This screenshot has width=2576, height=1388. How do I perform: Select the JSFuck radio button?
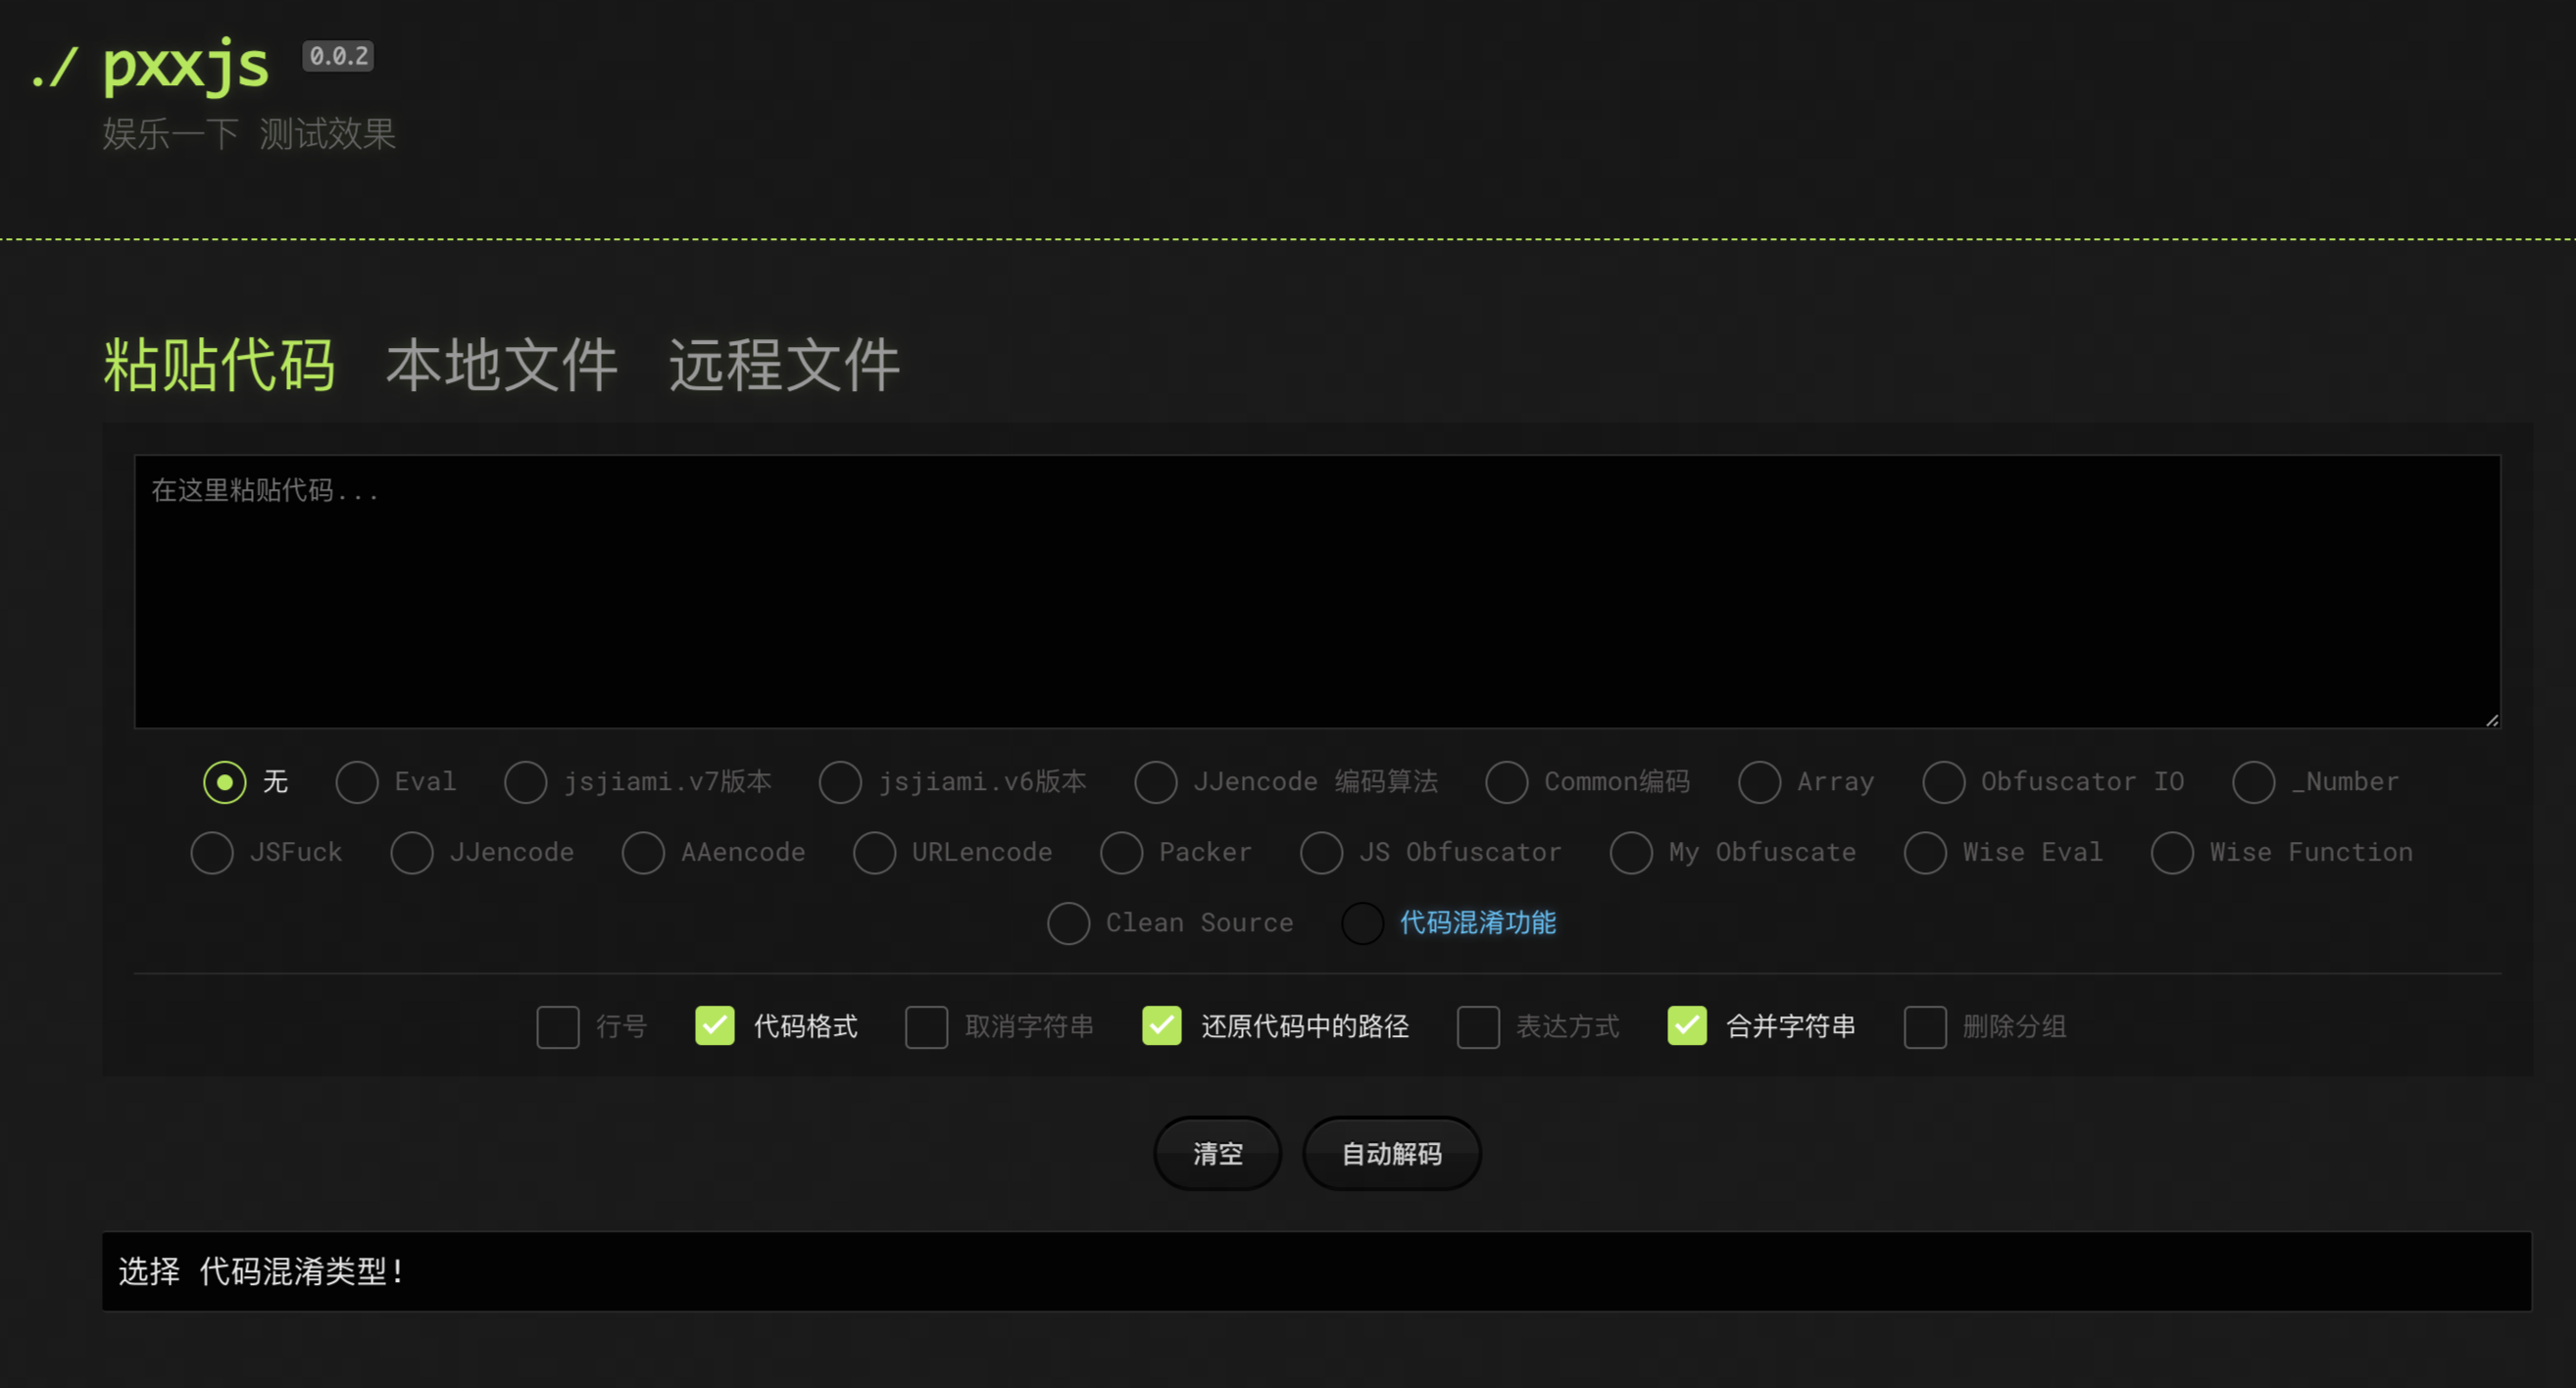click(212, 853)
